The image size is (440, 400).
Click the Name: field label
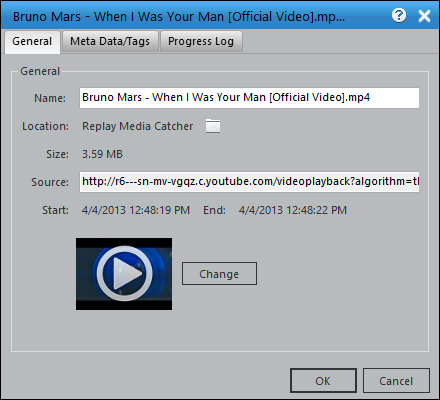pyautogui.click(x=50, y=98)
